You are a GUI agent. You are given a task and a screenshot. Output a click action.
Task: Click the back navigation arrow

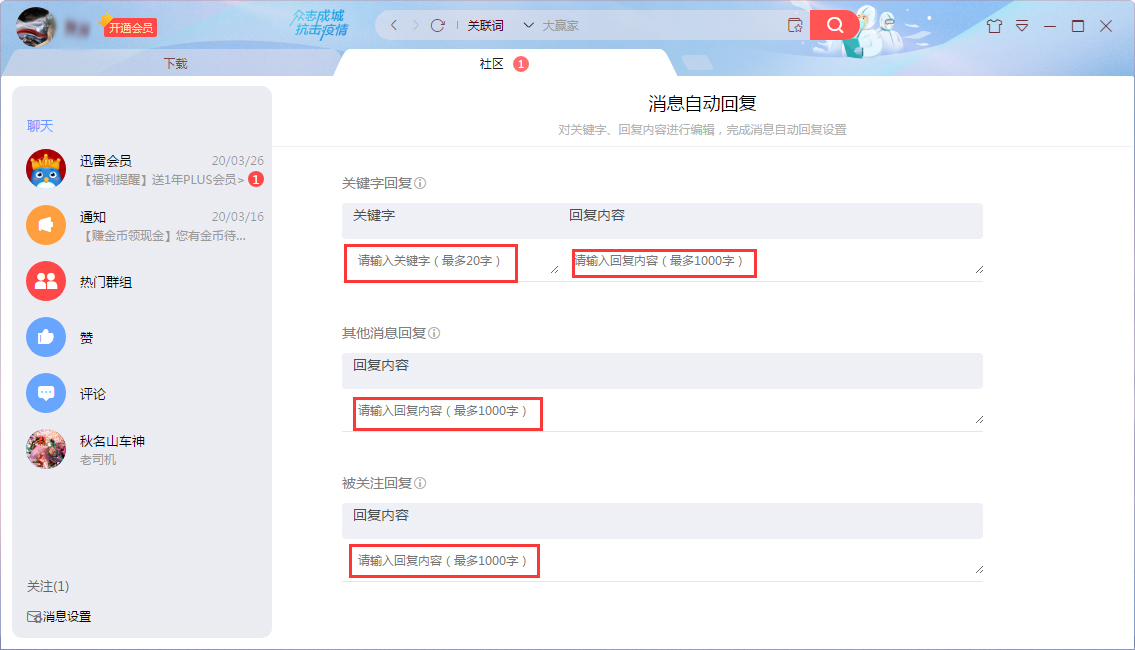(393, 25)
